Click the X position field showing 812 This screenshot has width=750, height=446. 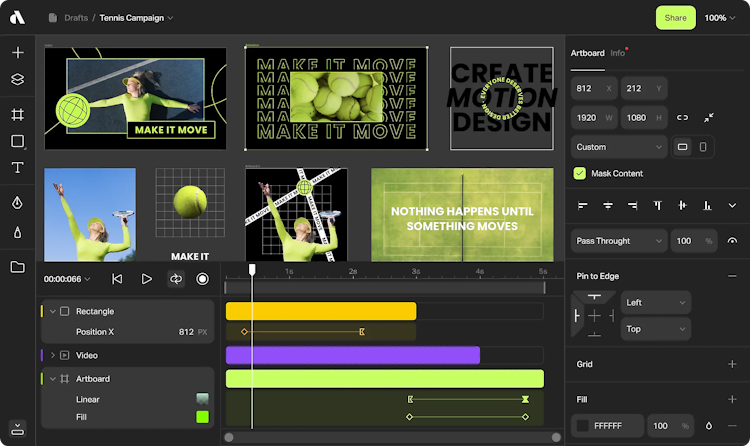594,89
